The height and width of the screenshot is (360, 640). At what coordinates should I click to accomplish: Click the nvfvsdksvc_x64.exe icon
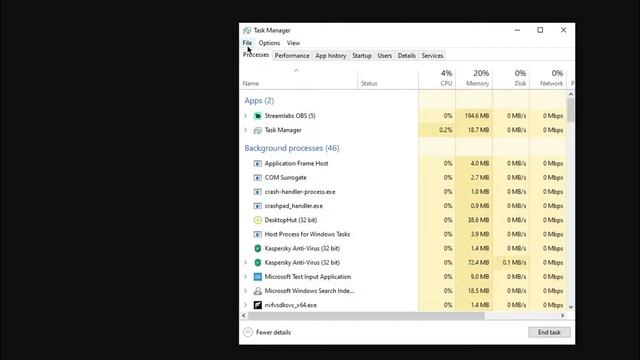pos(258,305)
